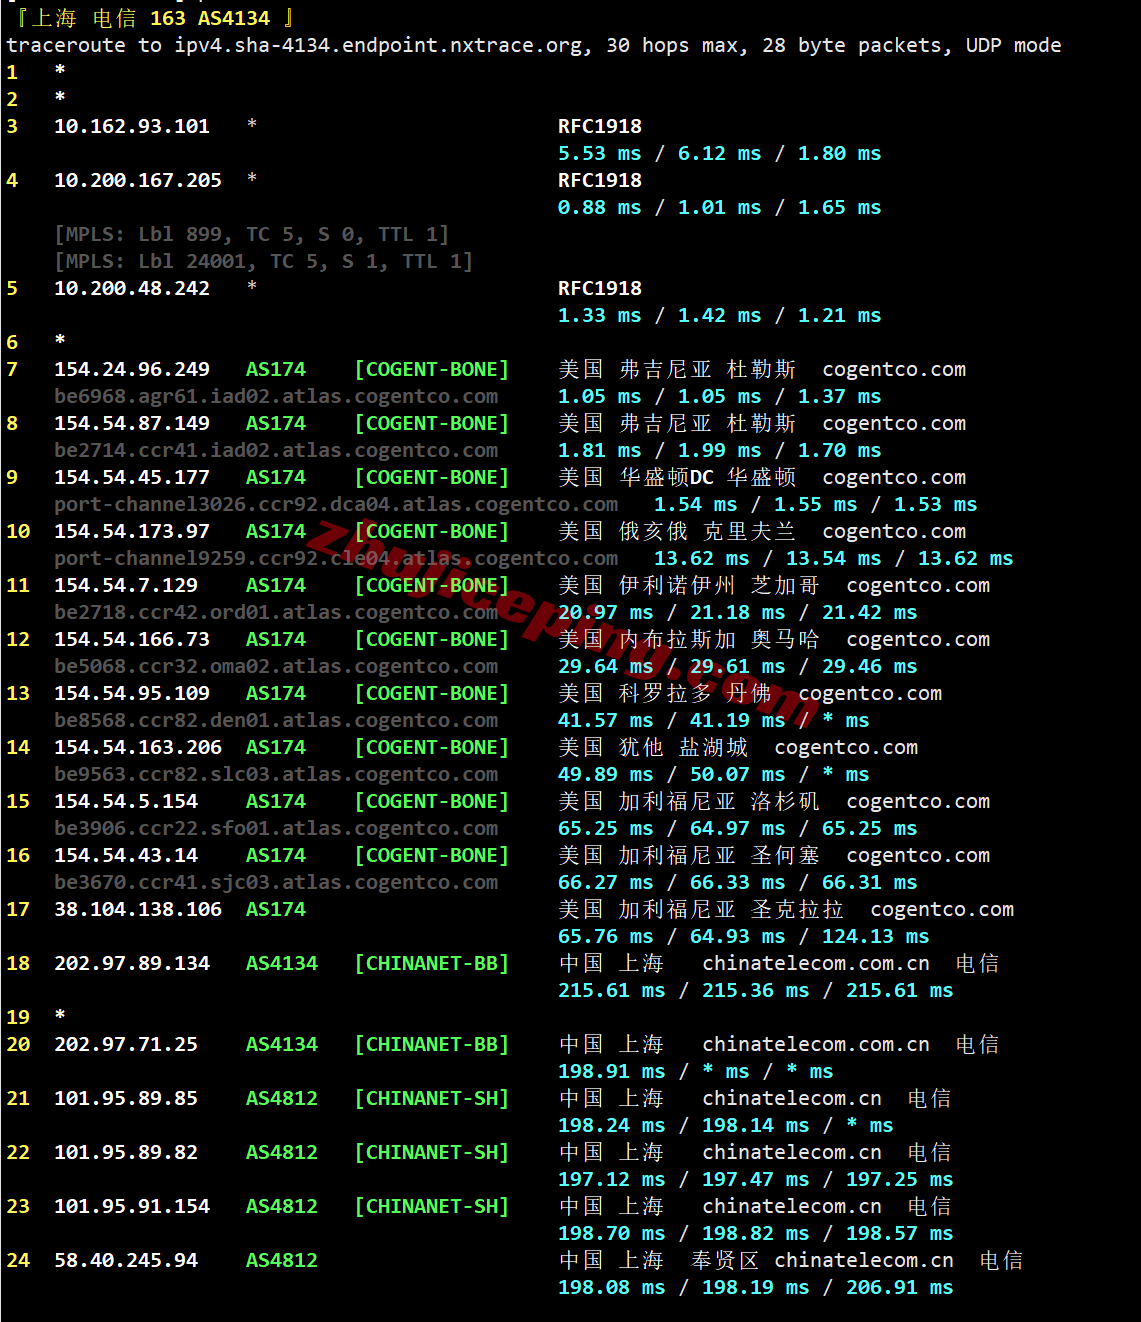Click latency 1.33 ms at hop 5
The height and width of the screenshot is (1322, 1141).
click(x=600, y=315)
